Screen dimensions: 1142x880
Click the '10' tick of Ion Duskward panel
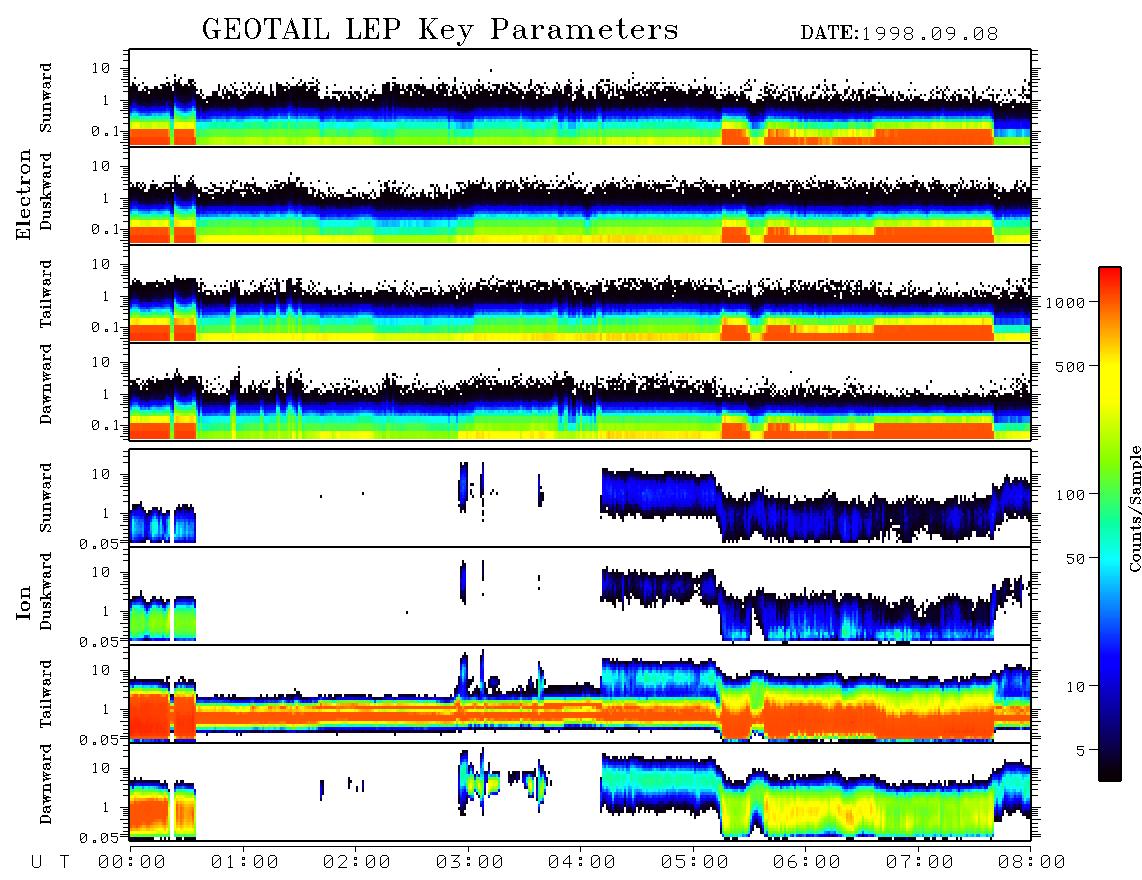click(100, 573)
